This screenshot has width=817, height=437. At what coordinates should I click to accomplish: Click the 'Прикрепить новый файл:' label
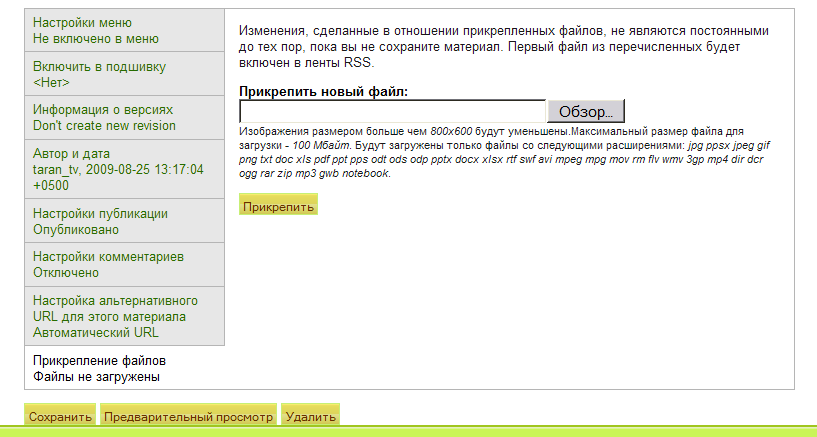coord(324,92)
